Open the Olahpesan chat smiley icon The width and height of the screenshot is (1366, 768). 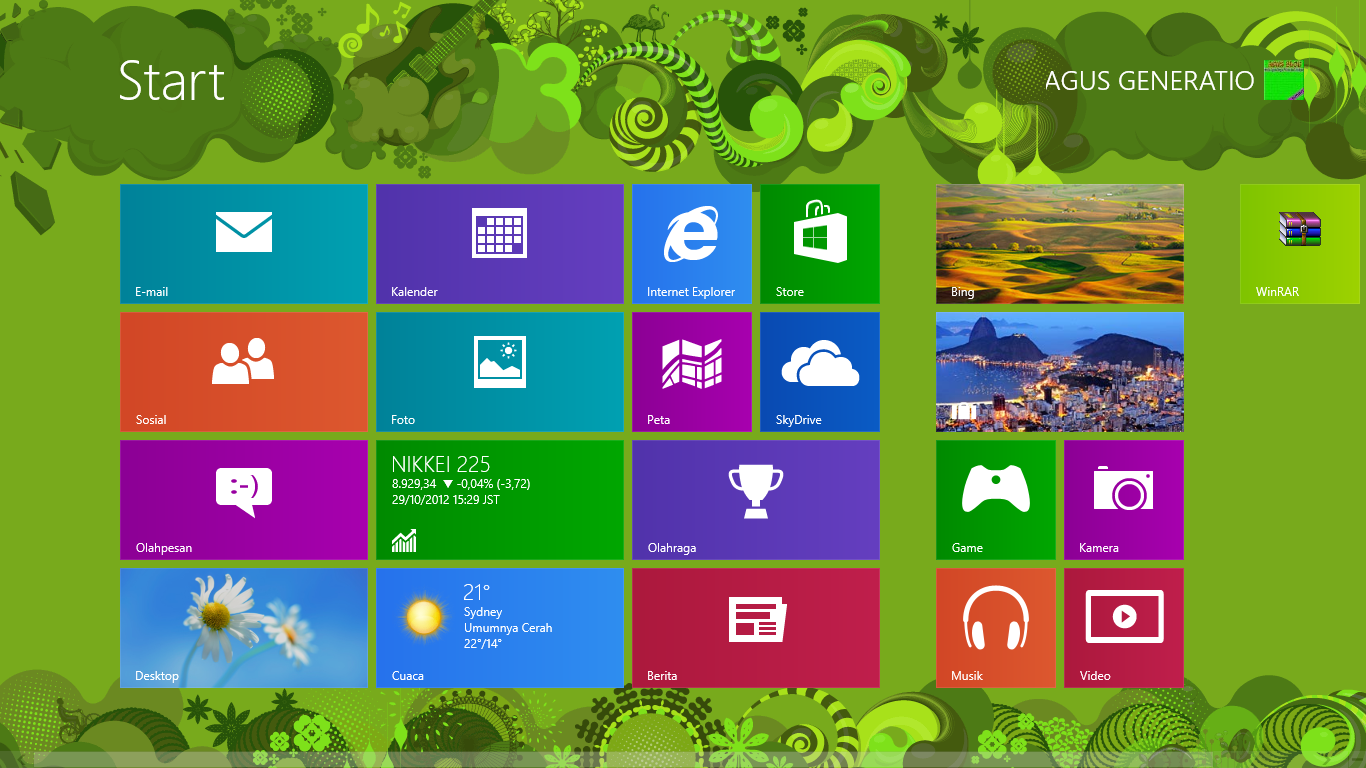[244, 492]
